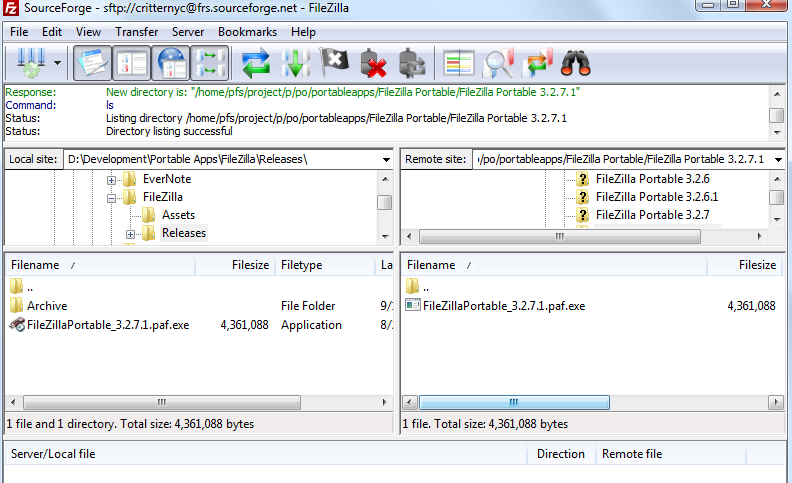
Task: Toggle the message log display
Action: click(92, 63)
